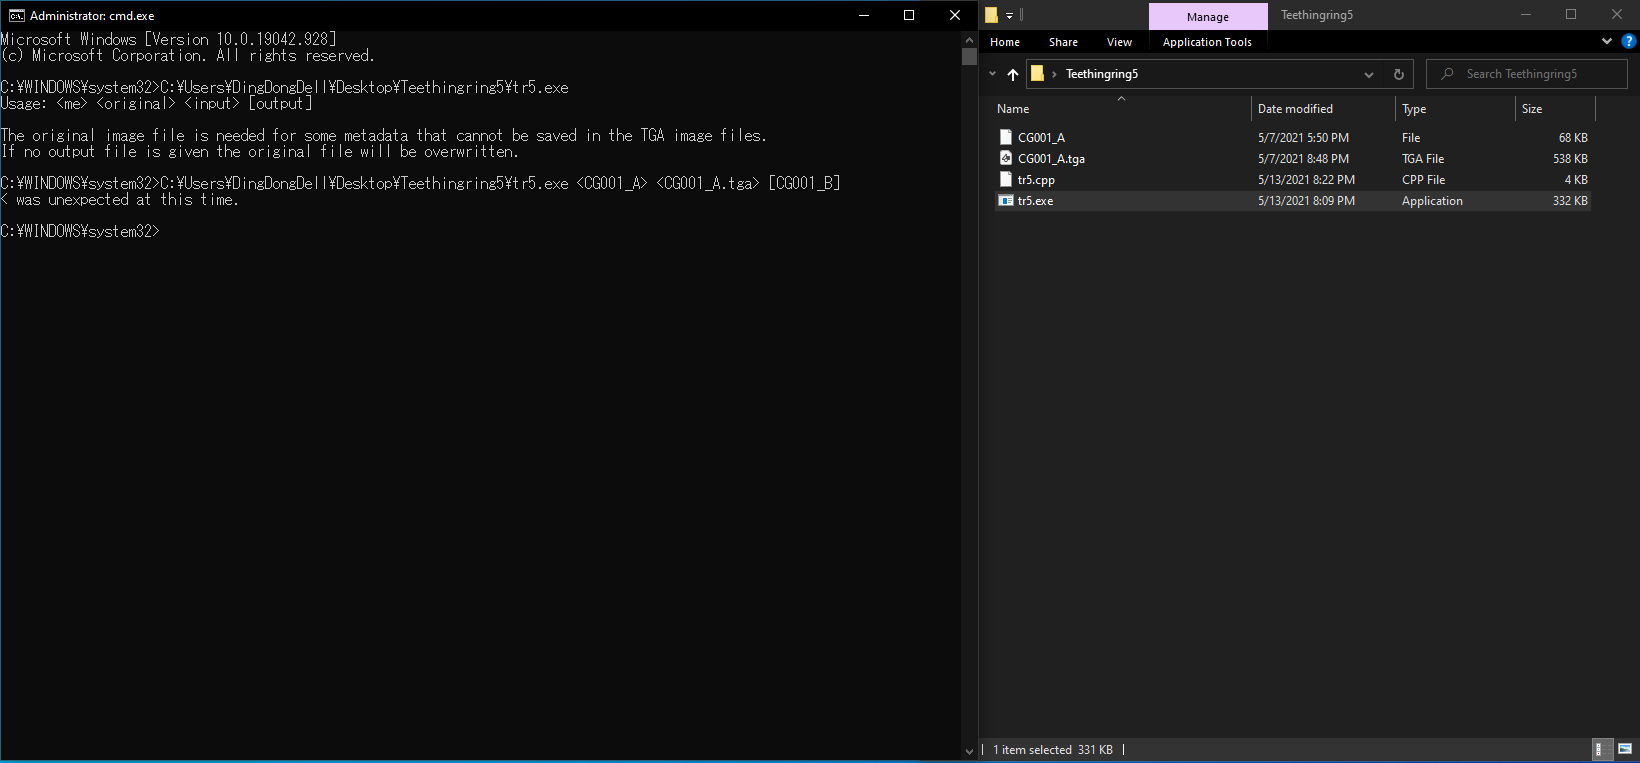
Task: Select the CG001_A.tga file icon
Action: coord(1006,158)
